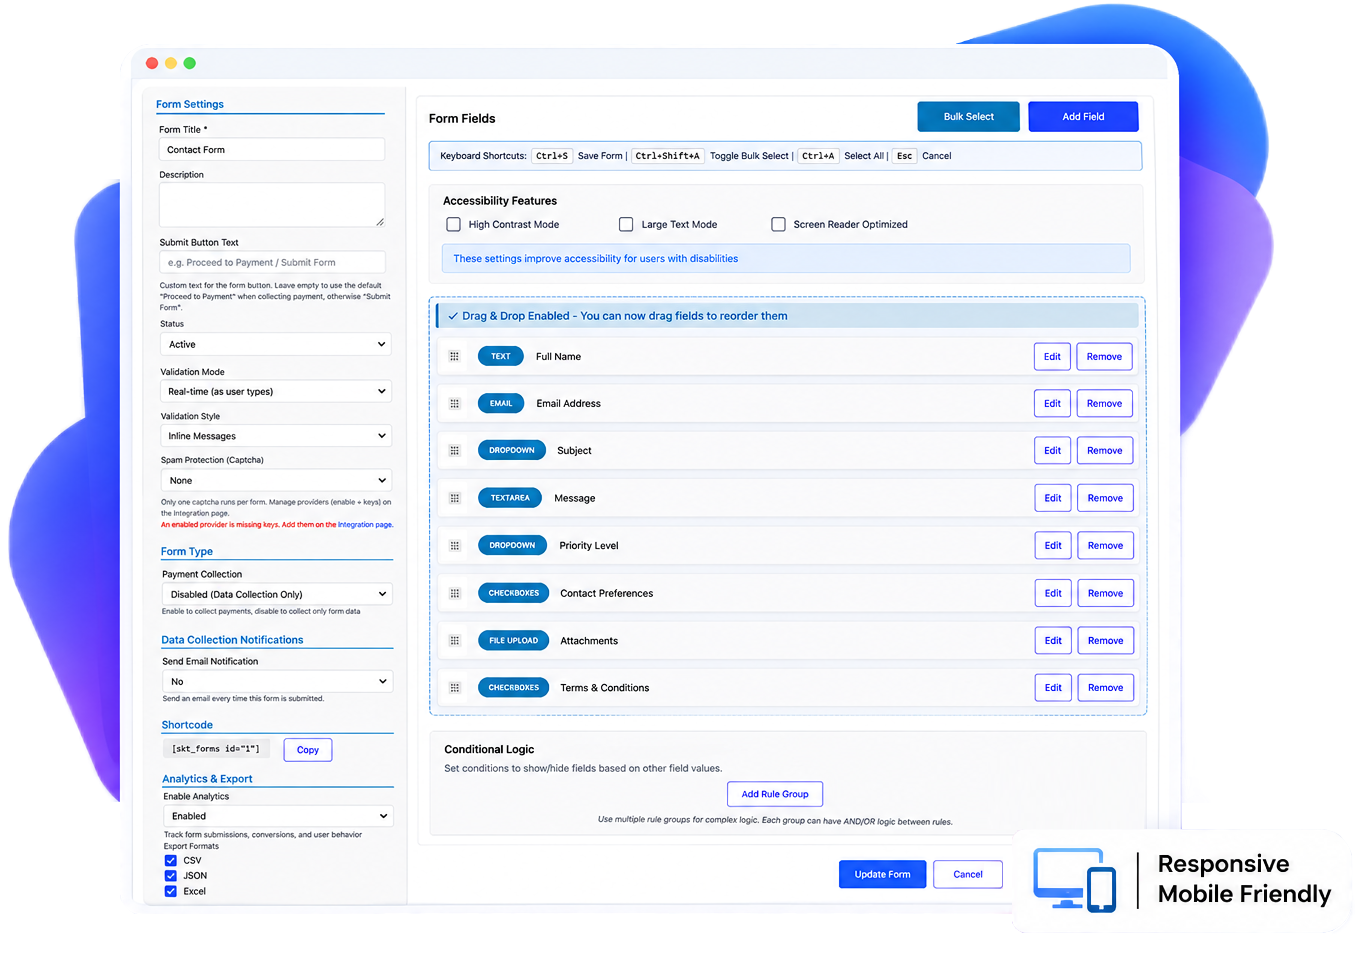
Task: Click drag handle for Terms & Conditions
Action: 455,688
